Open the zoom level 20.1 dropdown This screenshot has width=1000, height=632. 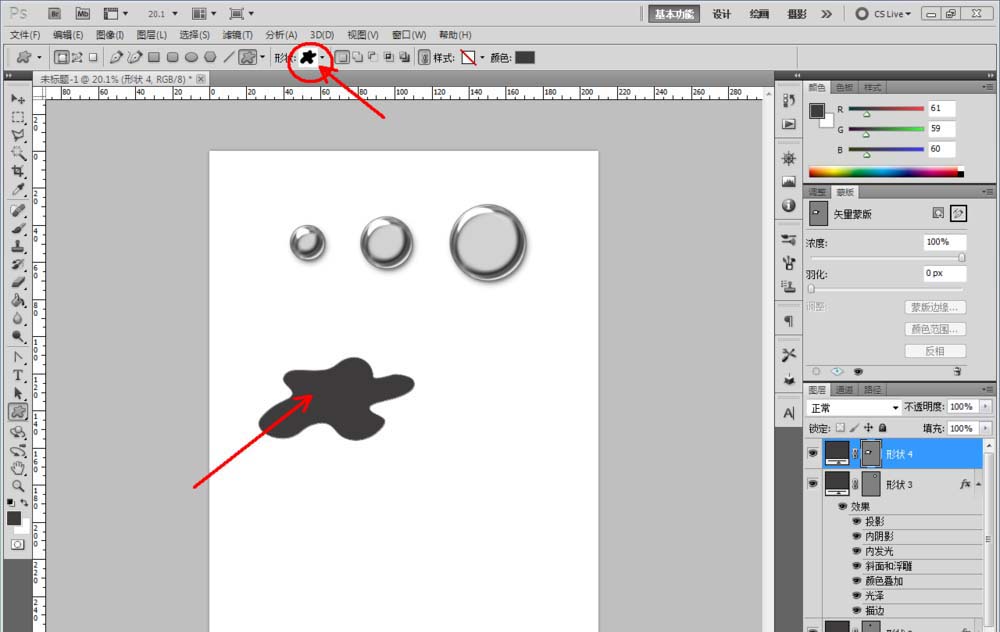[174, 13]
